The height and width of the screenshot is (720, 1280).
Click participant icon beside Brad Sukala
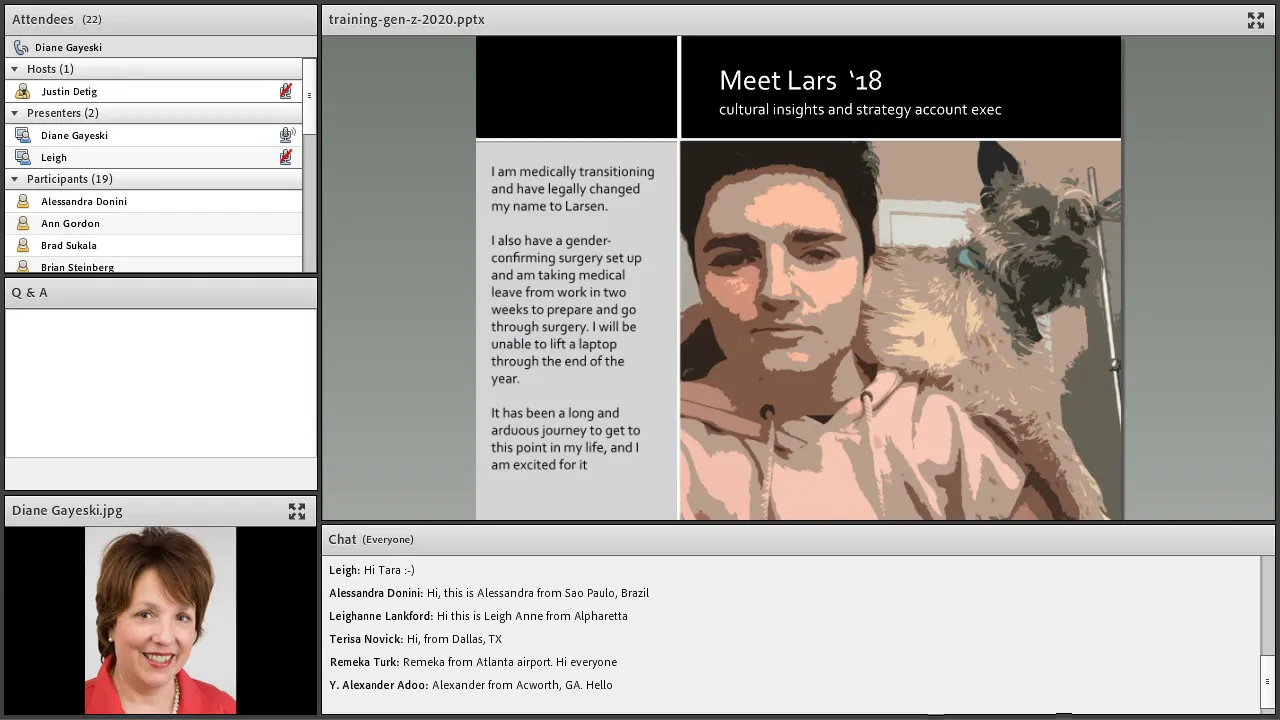pos(23,245)
